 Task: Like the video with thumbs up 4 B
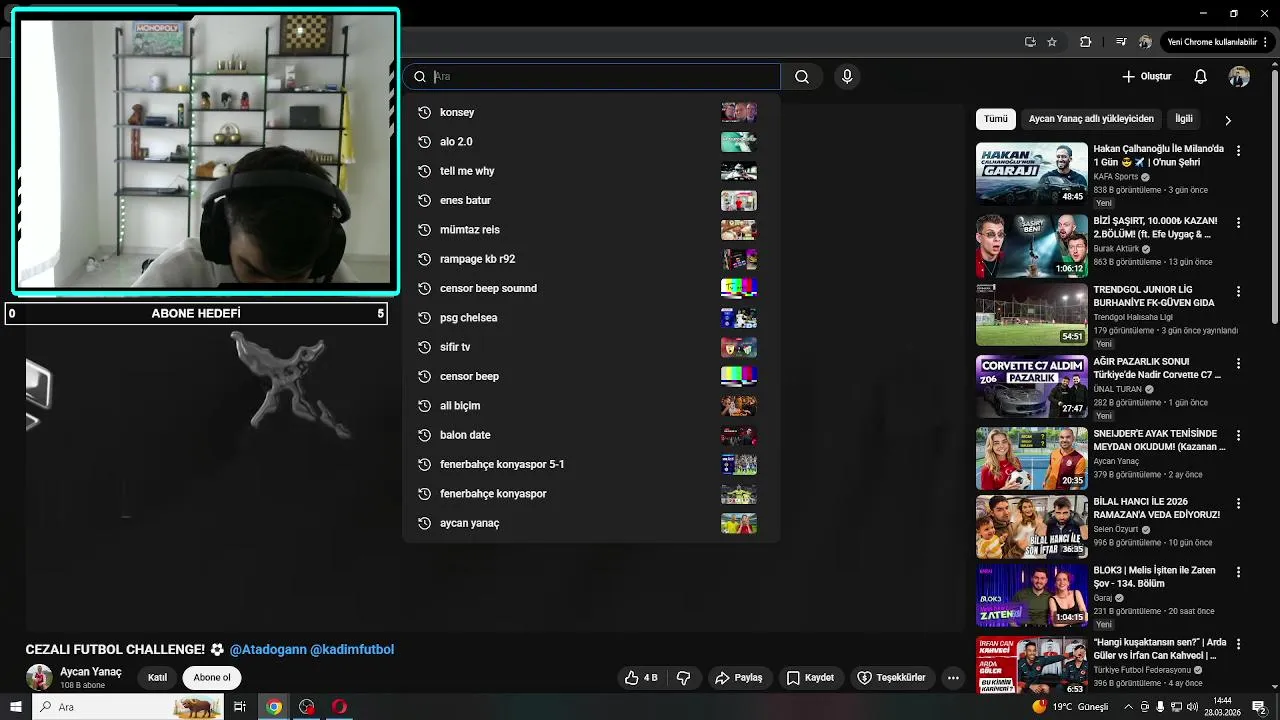pyautogui.click(x=641, y=678)
